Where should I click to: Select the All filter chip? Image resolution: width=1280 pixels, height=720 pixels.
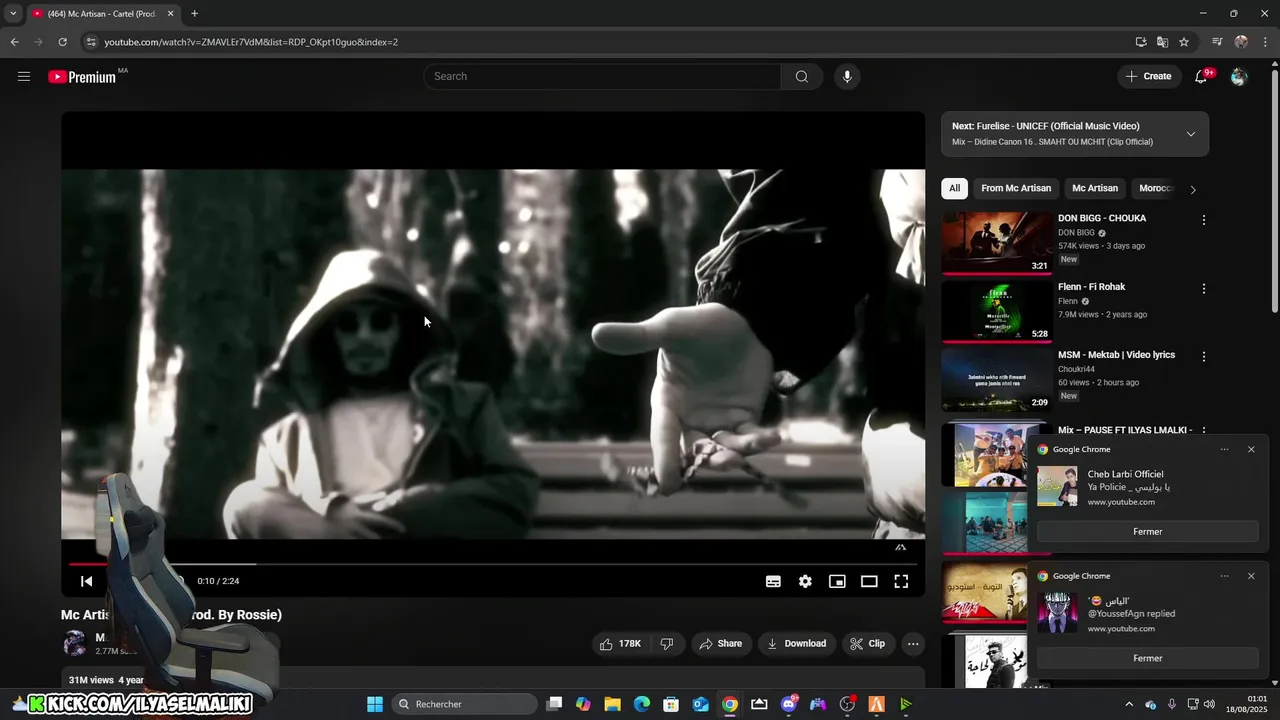pyautogui.click(x=954, y=188)
